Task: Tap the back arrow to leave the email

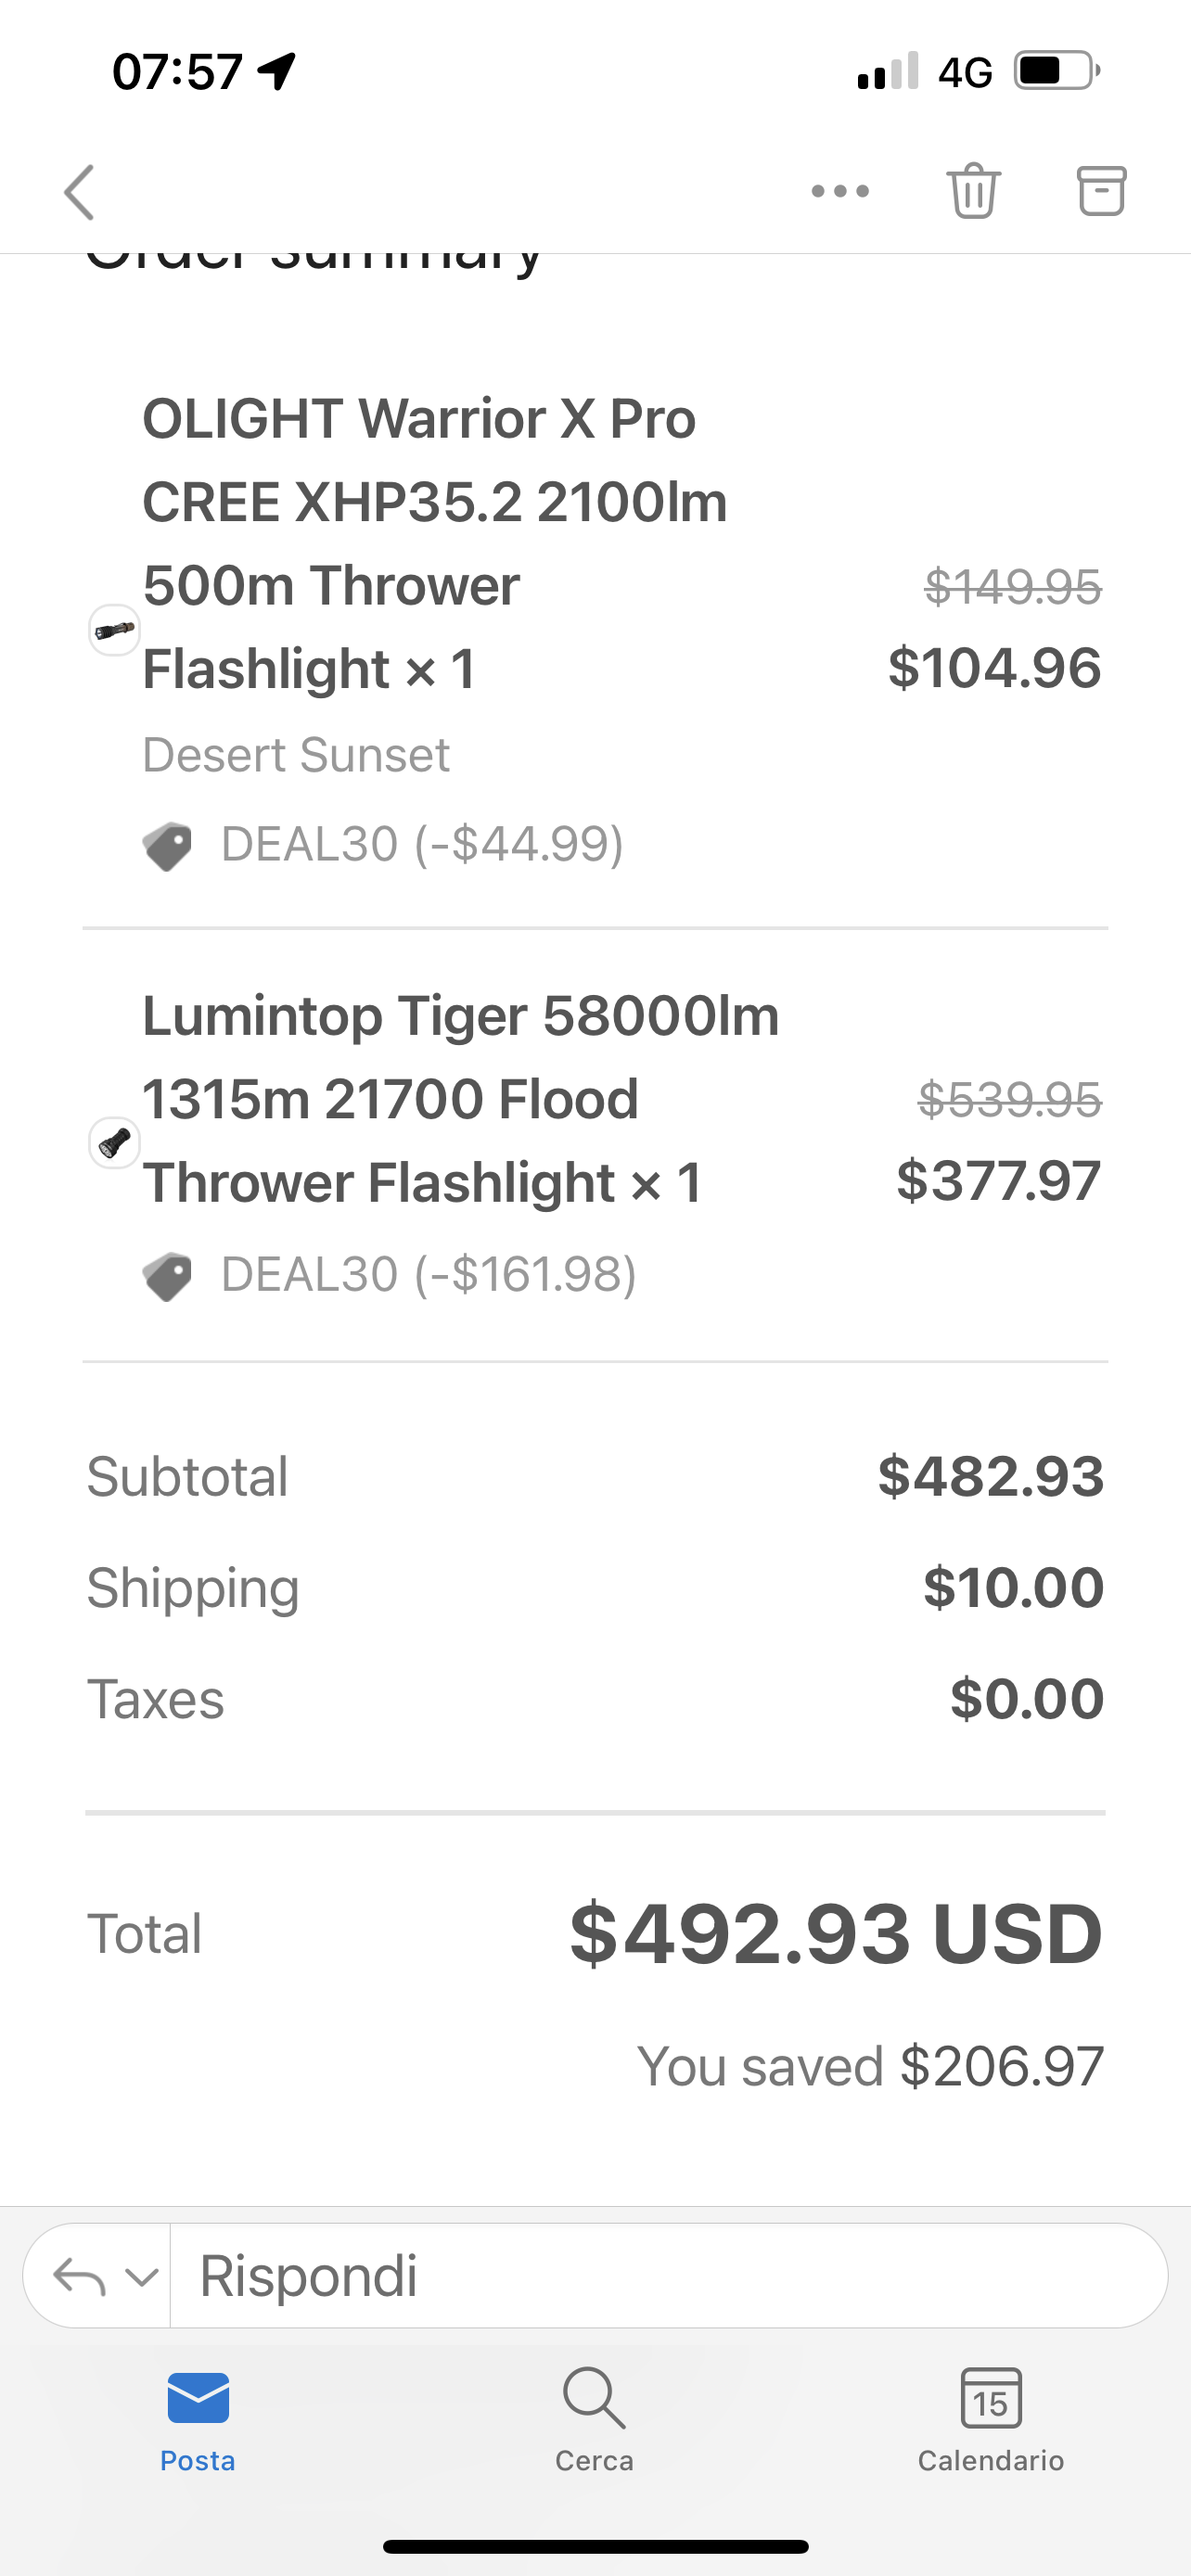Action: coord(80,191)
